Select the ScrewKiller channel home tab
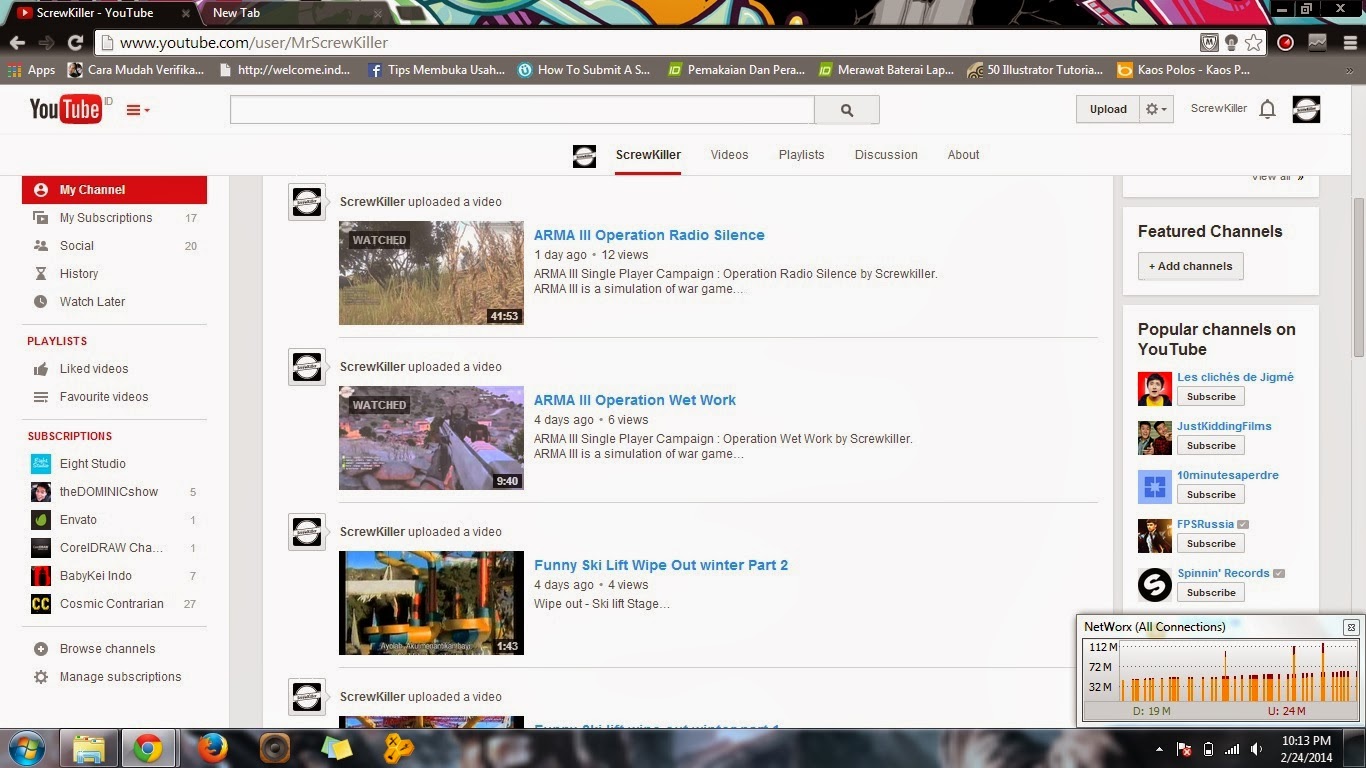The height and width of the screenshot is (768, 1366). coord(648,155)
